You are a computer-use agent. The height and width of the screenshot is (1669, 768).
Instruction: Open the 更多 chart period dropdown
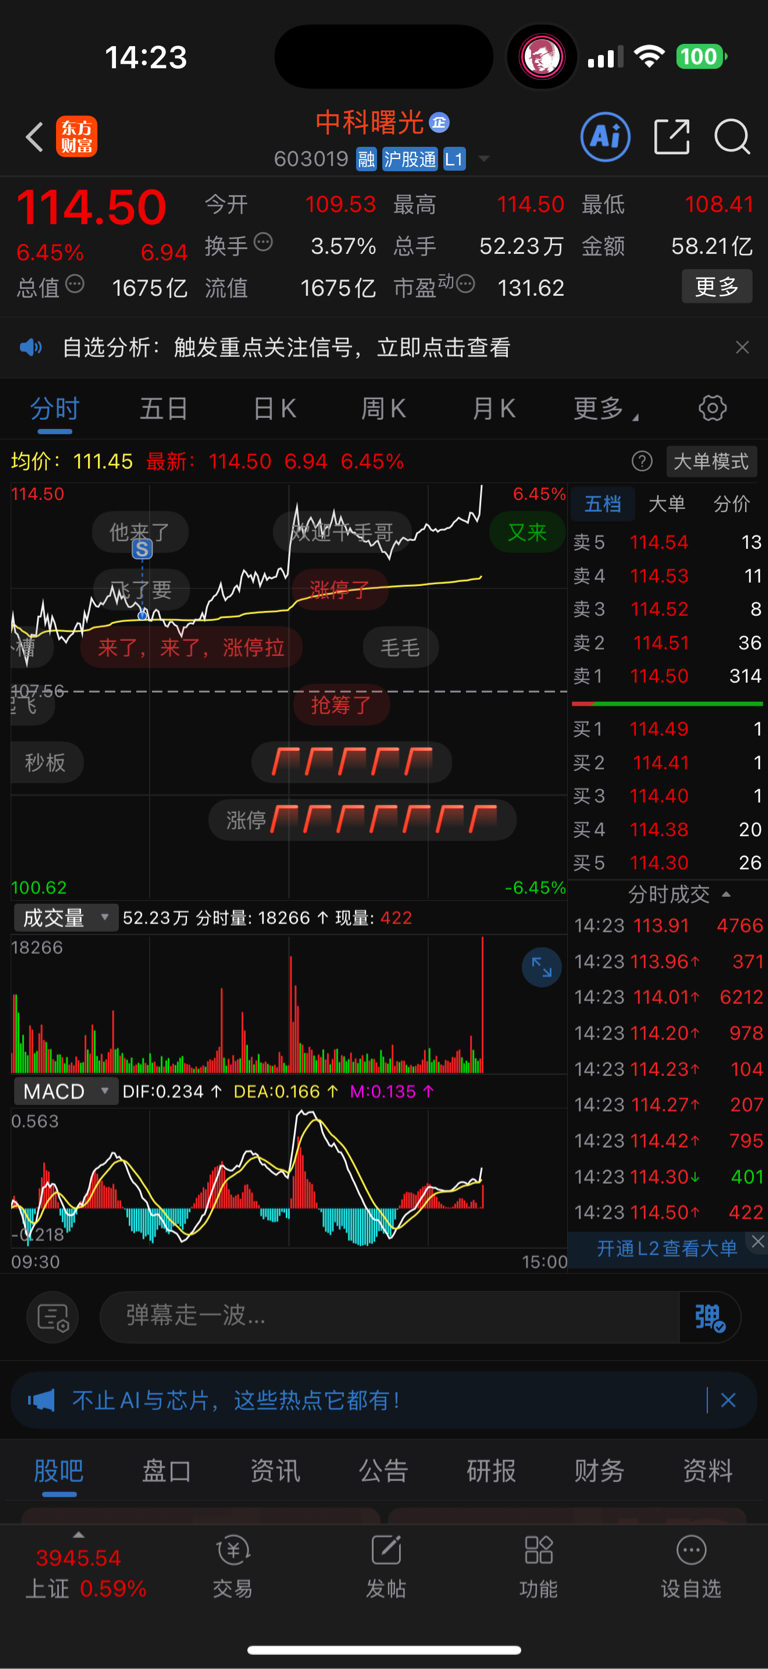pyautogui.click(x=606, y=409)
